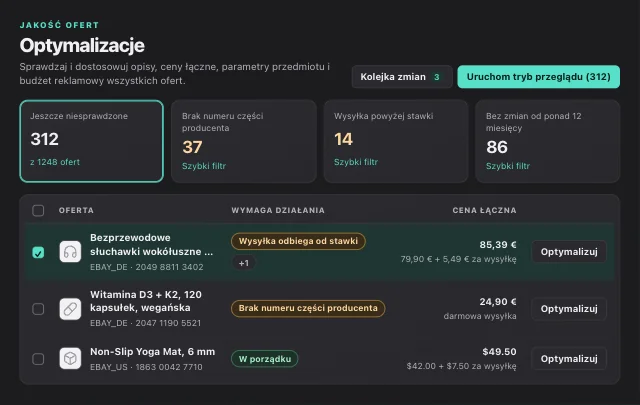Select the Brak numeru części producenta card
The height and width of the screenshot is (405, 640).
pyautogui.click(x=244, y=141)
